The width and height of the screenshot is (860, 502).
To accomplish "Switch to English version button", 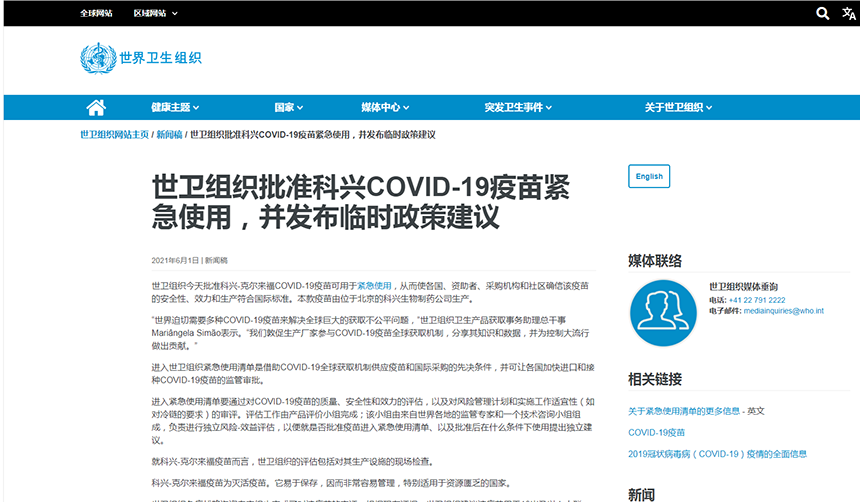I will (649, 176).
